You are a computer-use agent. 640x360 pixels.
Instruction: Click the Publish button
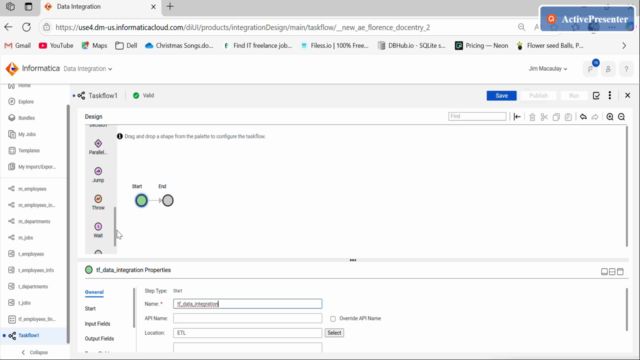538,96
